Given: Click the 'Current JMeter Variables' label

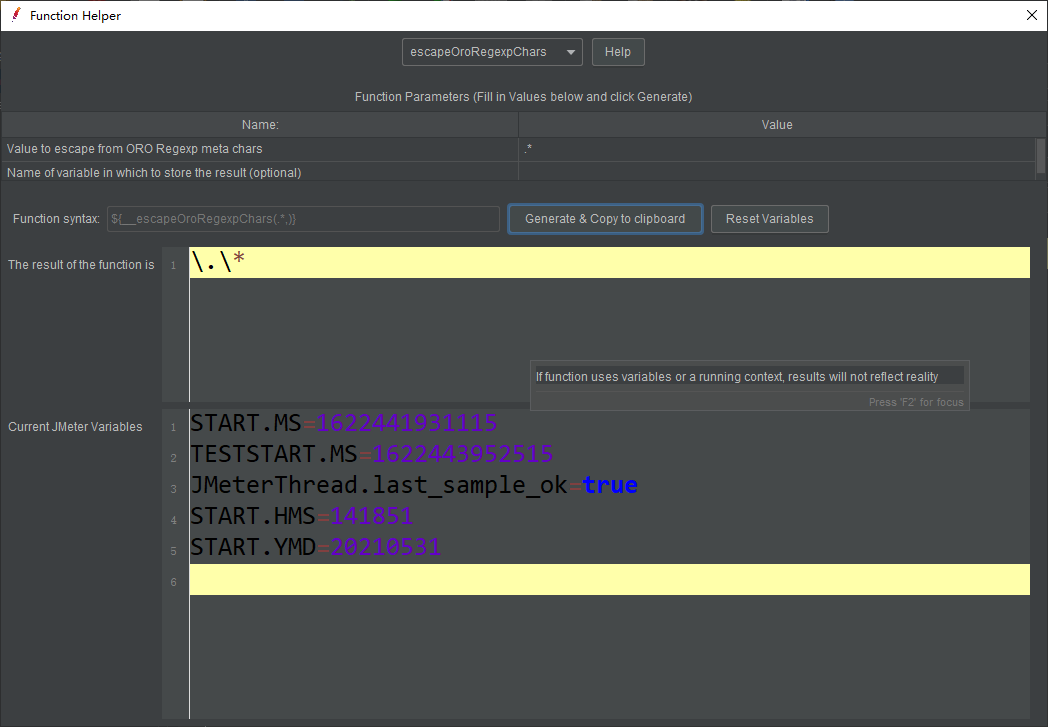Looking at the screenshot, I should coord(75,426).
